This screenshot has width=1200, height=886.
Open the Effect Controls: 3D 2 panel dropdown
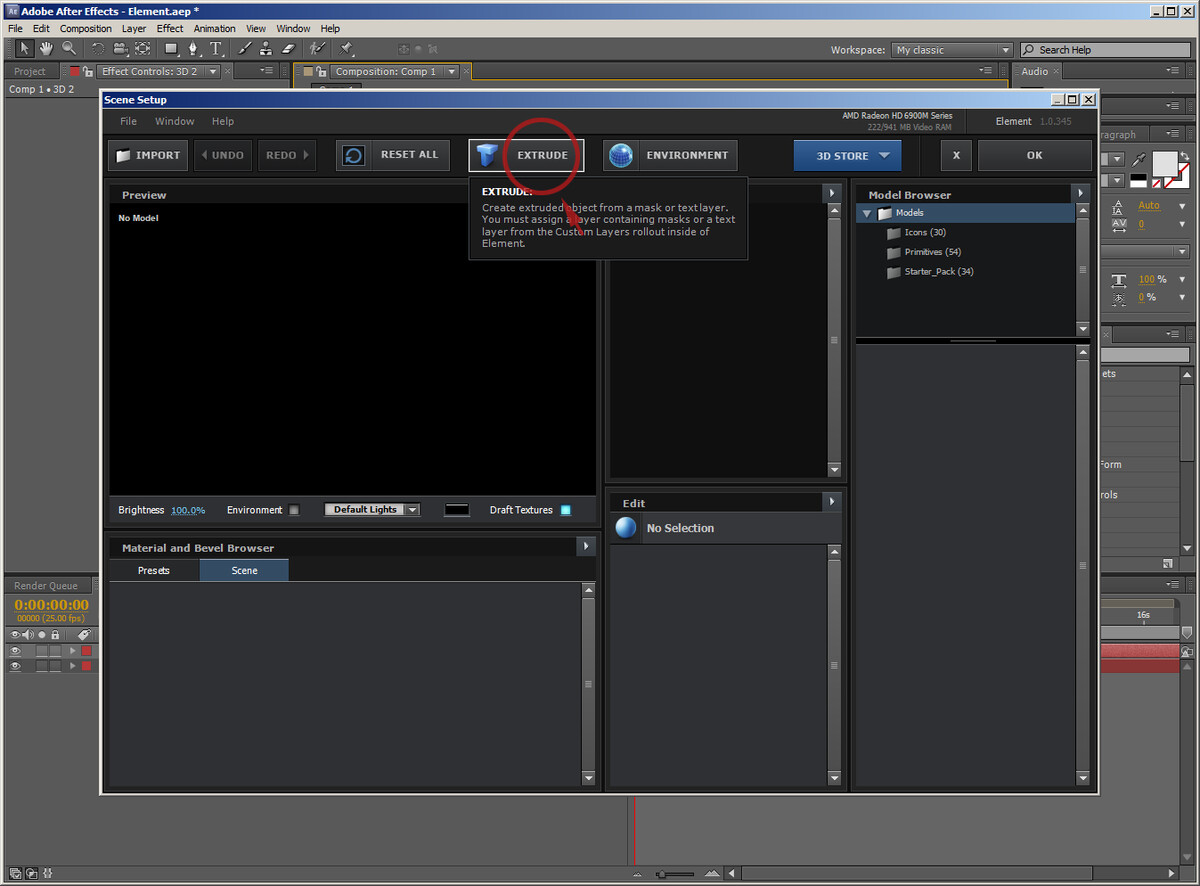(x=211, y=72)
